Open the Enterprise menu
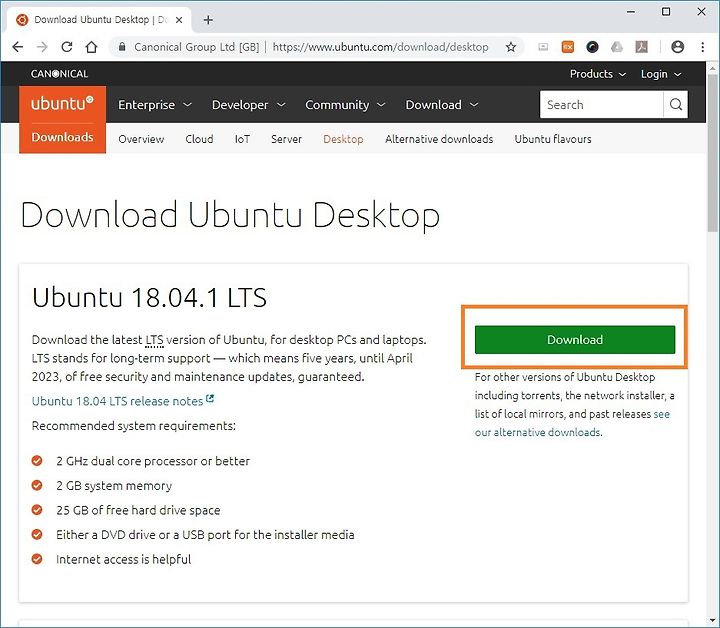Screen dimensions: 720x628 [x=155, y=105]
